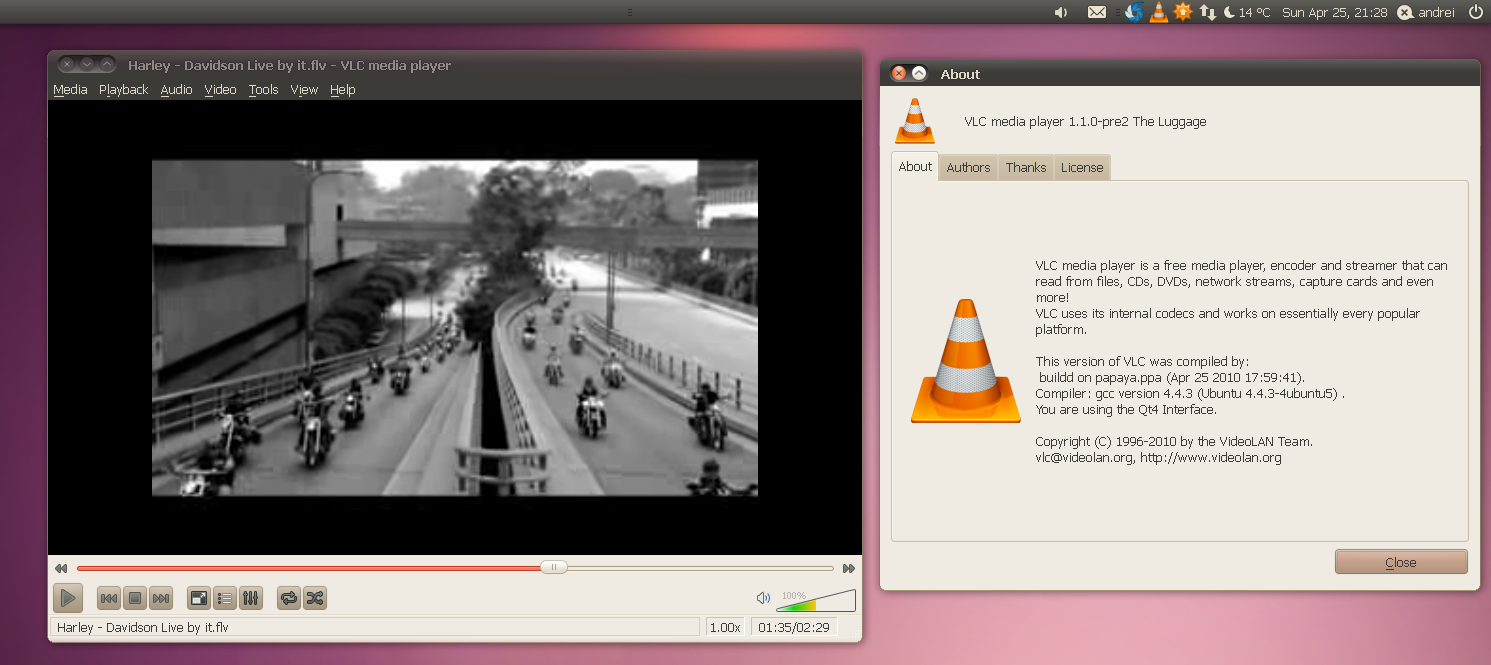Toggle loop playback mode
1491x665 pixels.
[x=289, y=598]
